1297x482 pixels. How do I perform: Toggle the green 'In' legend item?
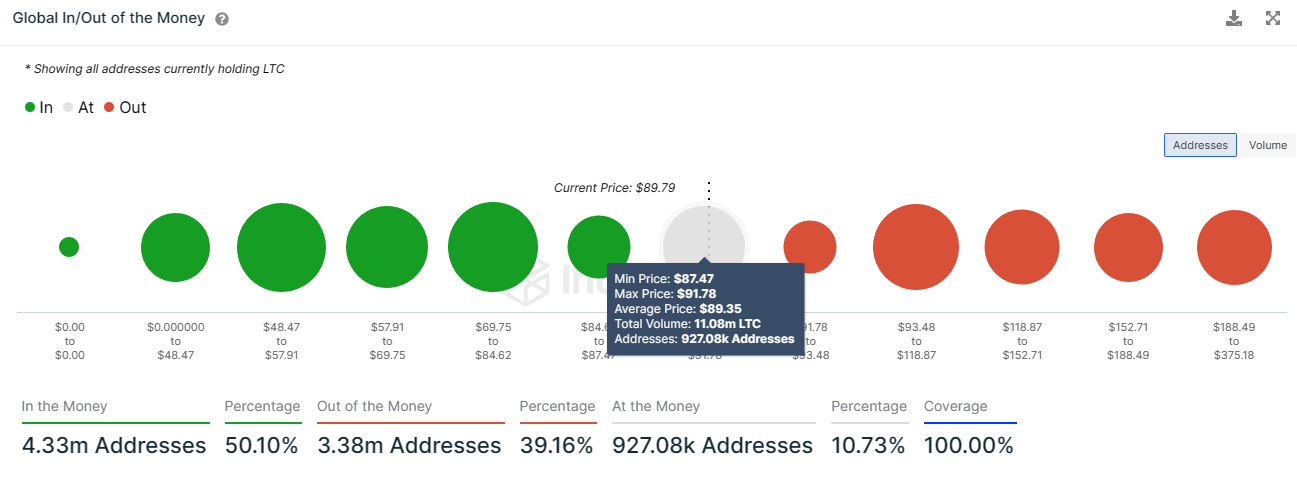tap(39, 107)
